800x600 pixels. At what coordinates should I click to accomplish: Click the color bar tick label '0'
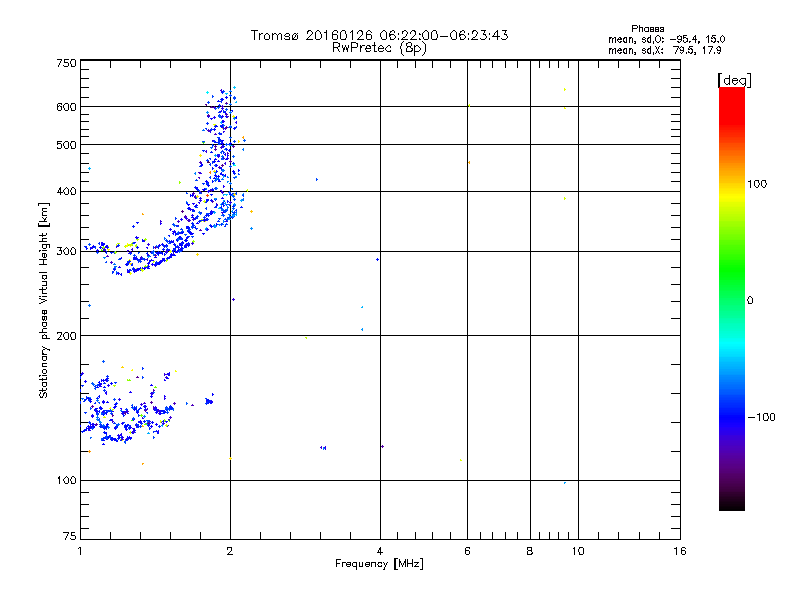(x=749, y=300)
